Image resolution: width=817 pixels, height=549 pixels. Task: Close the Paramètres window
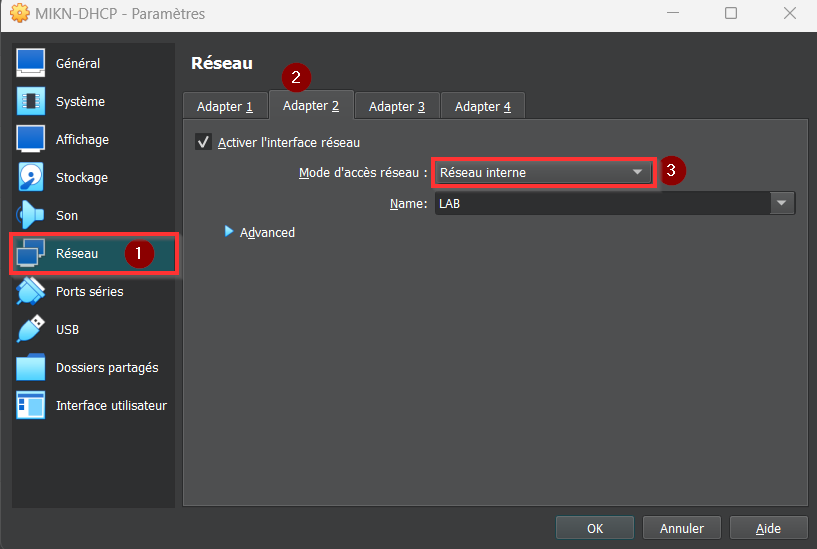[x=790, y=13]
